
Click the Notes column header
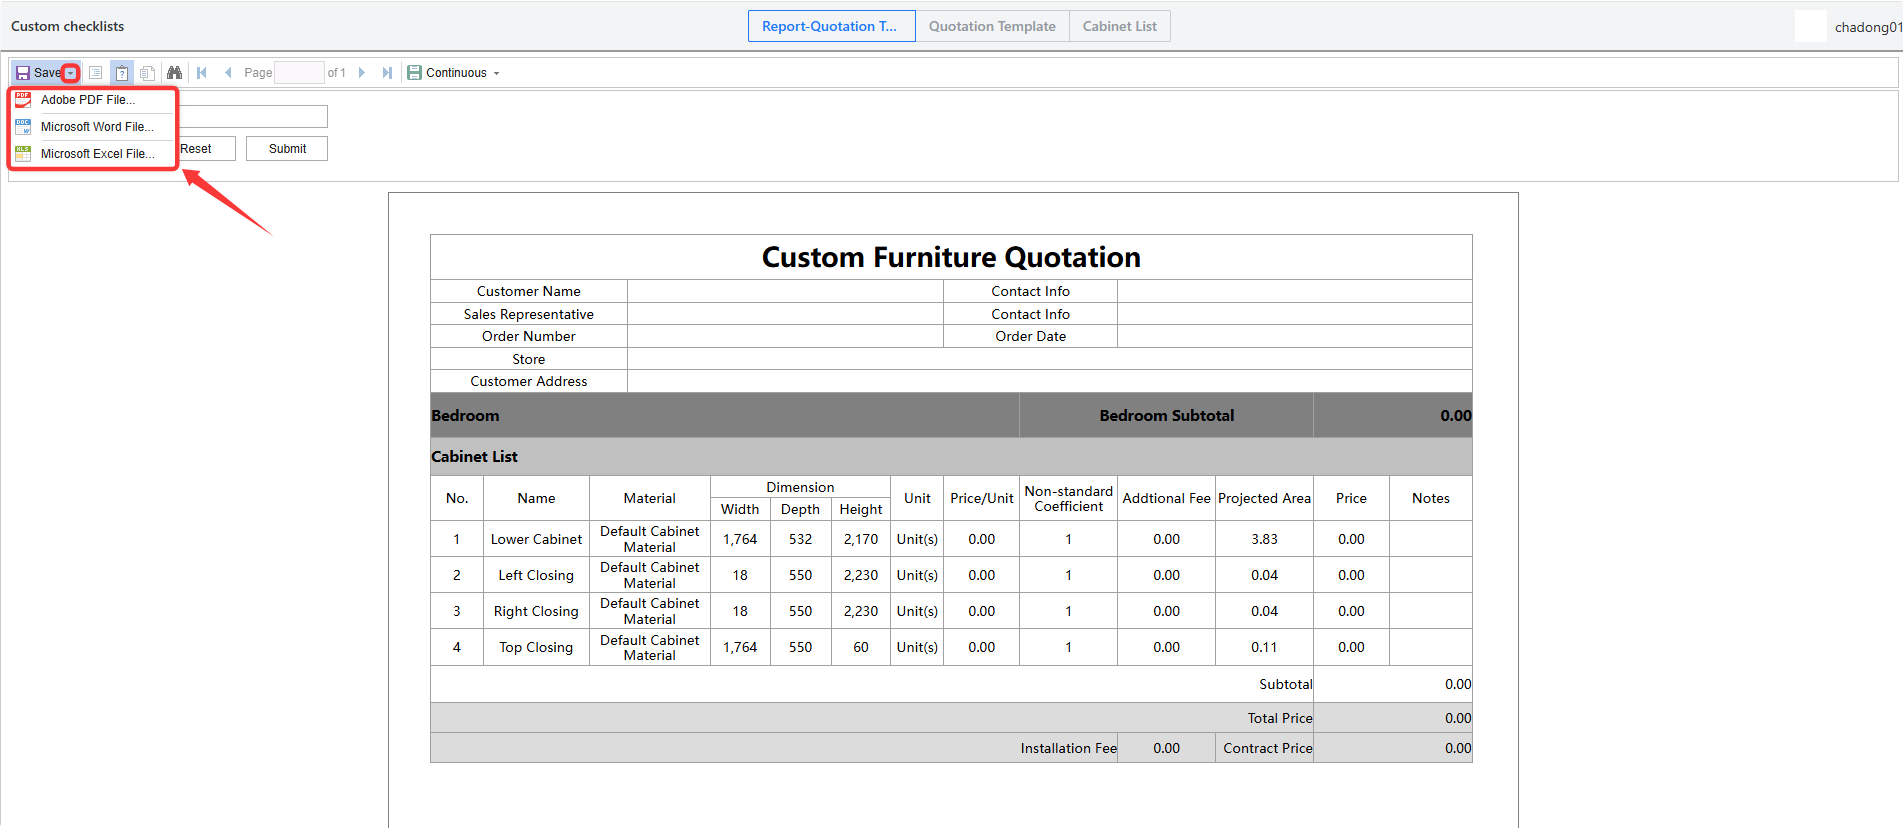coord(1431,498)
